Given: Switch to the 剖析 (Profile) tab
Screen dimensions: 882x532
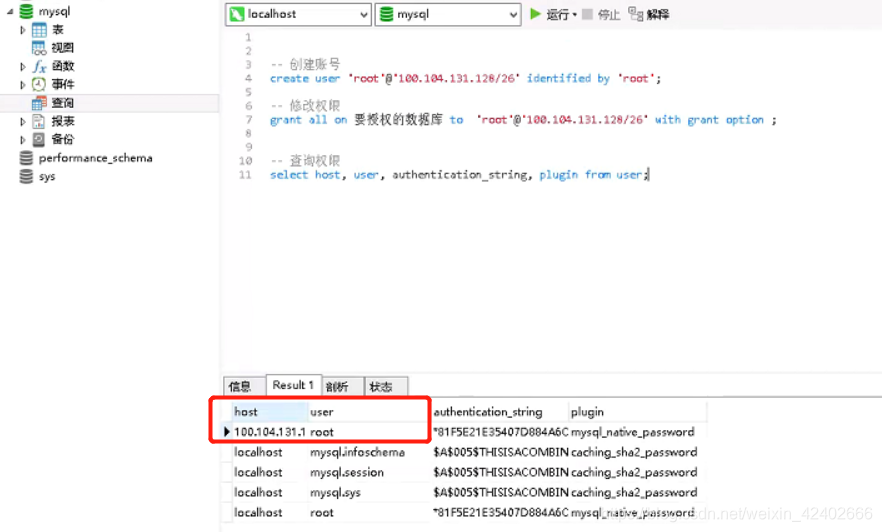Looking at the screenshot, I should pos(343,386).
